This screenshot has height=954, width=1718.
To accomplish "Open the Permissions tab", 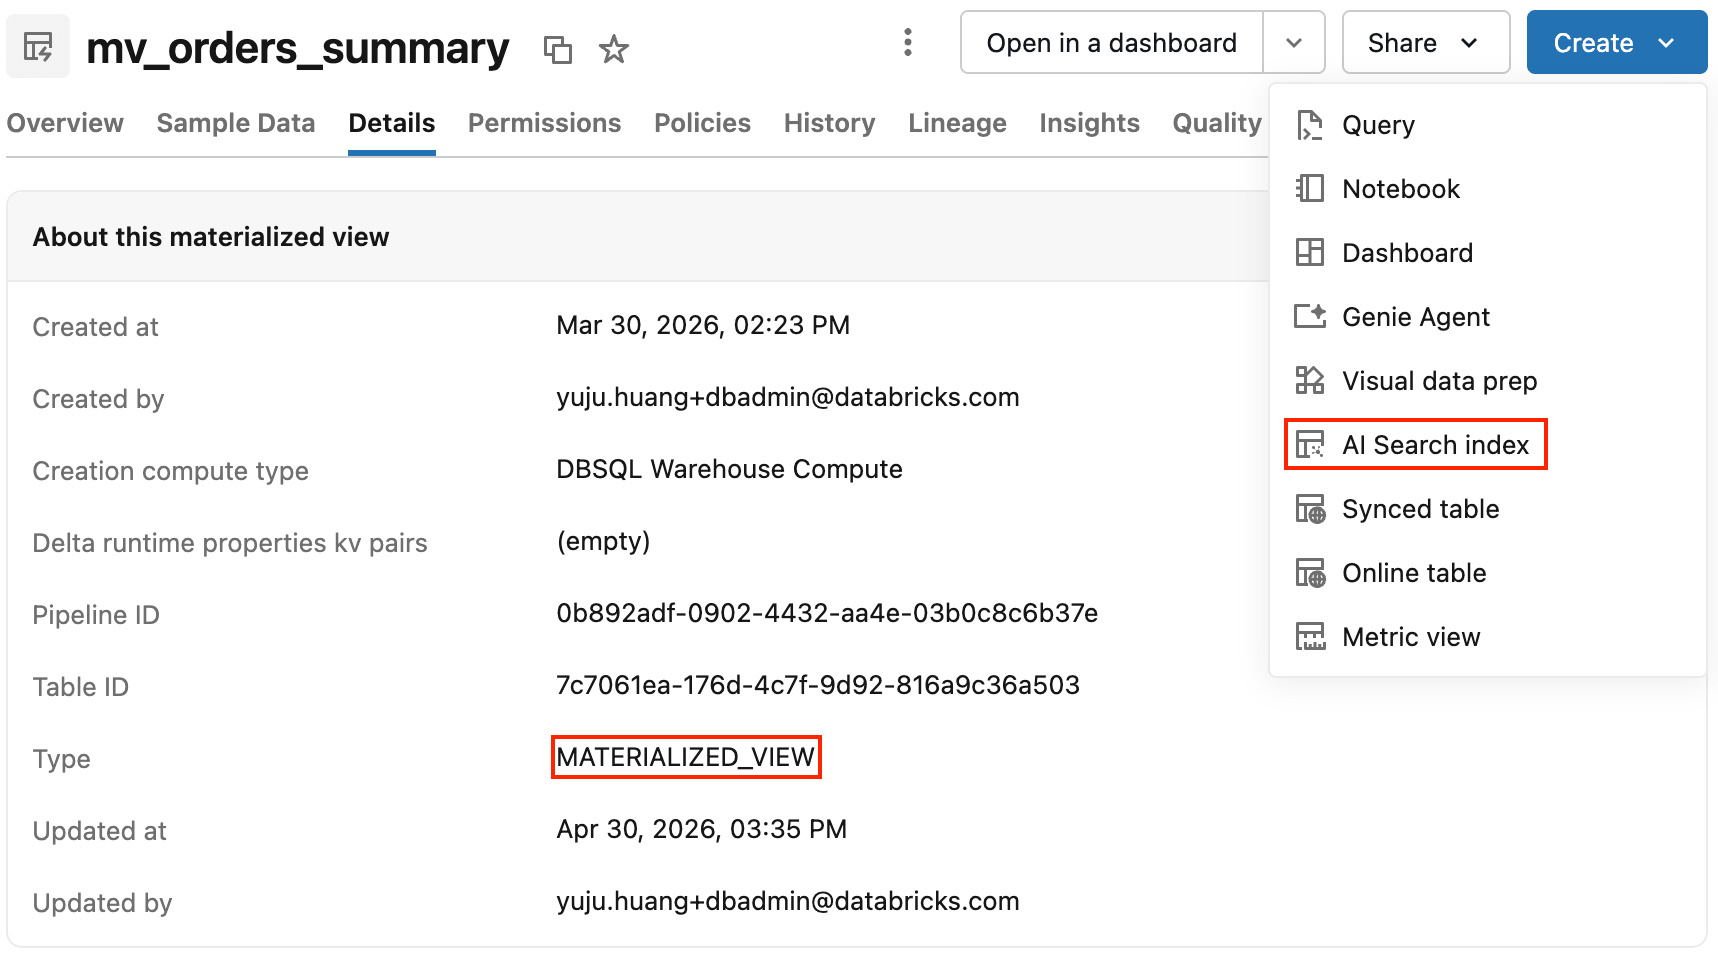I will point(544,123).
